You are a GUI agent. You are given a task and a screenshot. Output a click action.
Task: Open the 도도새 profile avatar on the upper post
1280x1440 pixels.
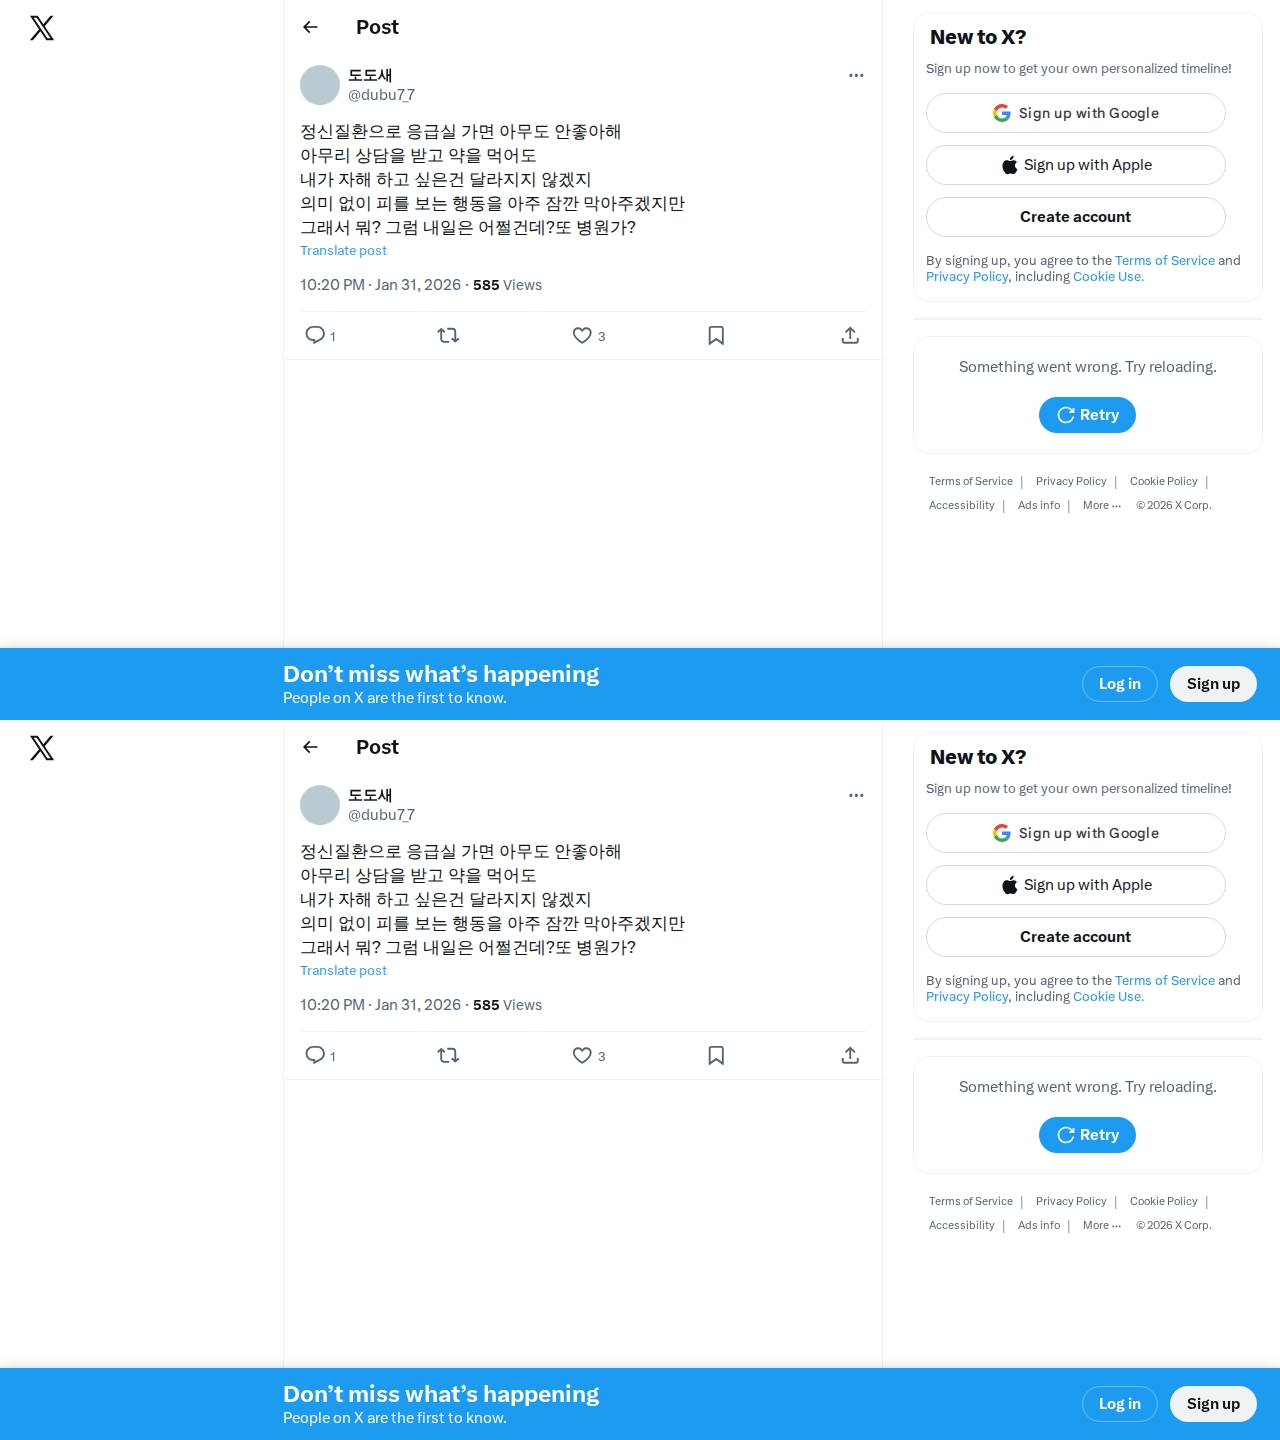tap(320, 85)
